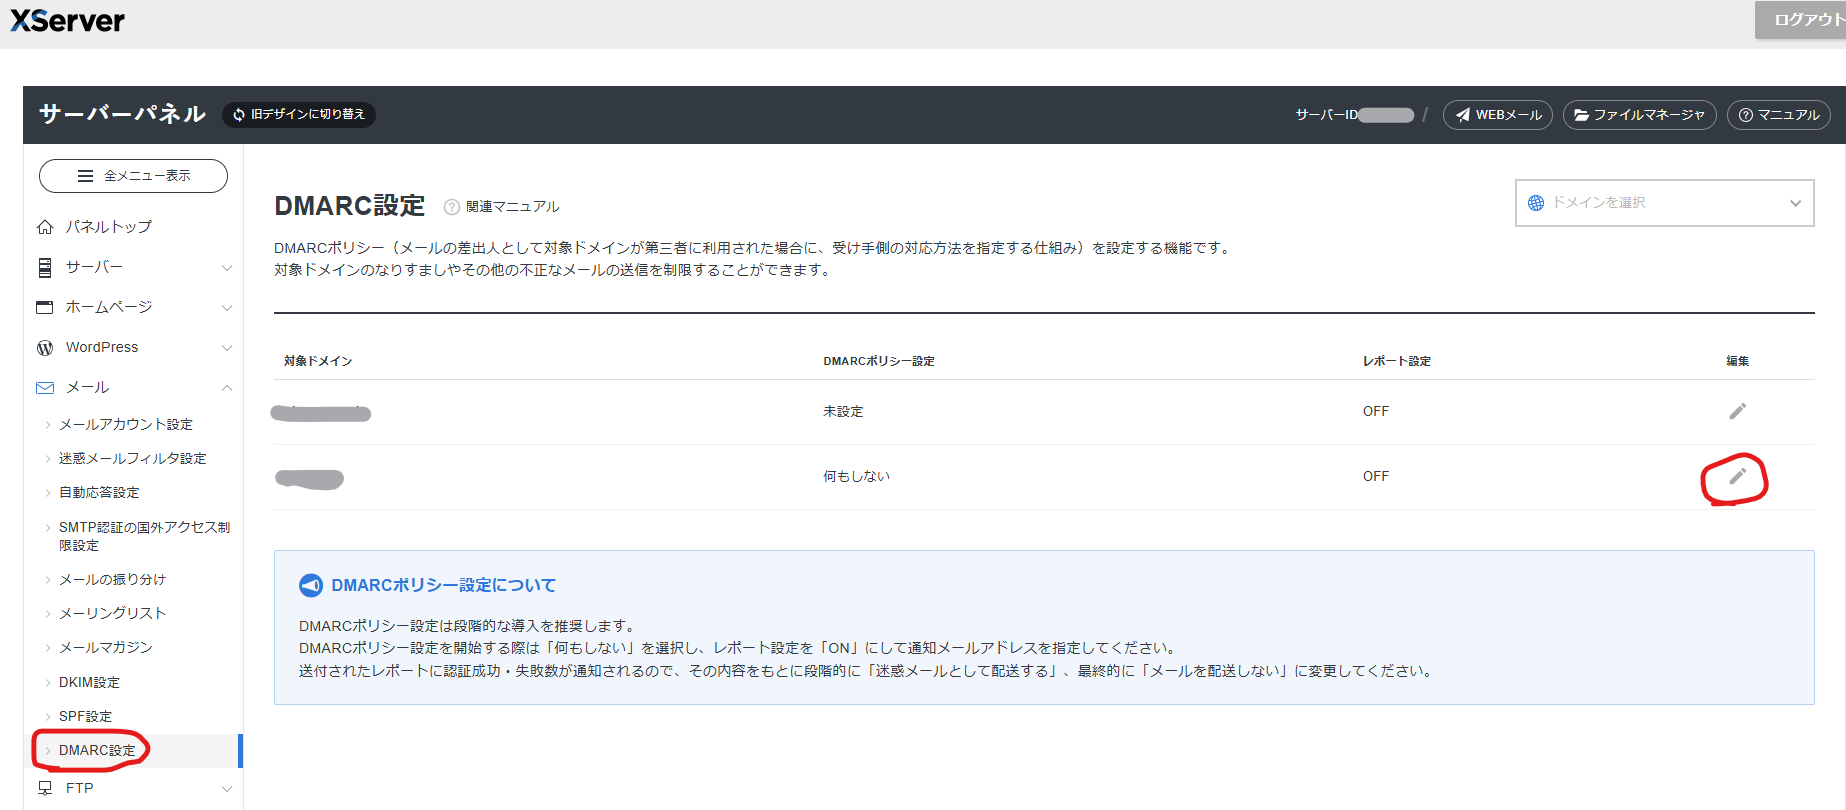Click the 未設定 policy cell
Viewport: 1846px width, 810px height.
pos(843,411)
